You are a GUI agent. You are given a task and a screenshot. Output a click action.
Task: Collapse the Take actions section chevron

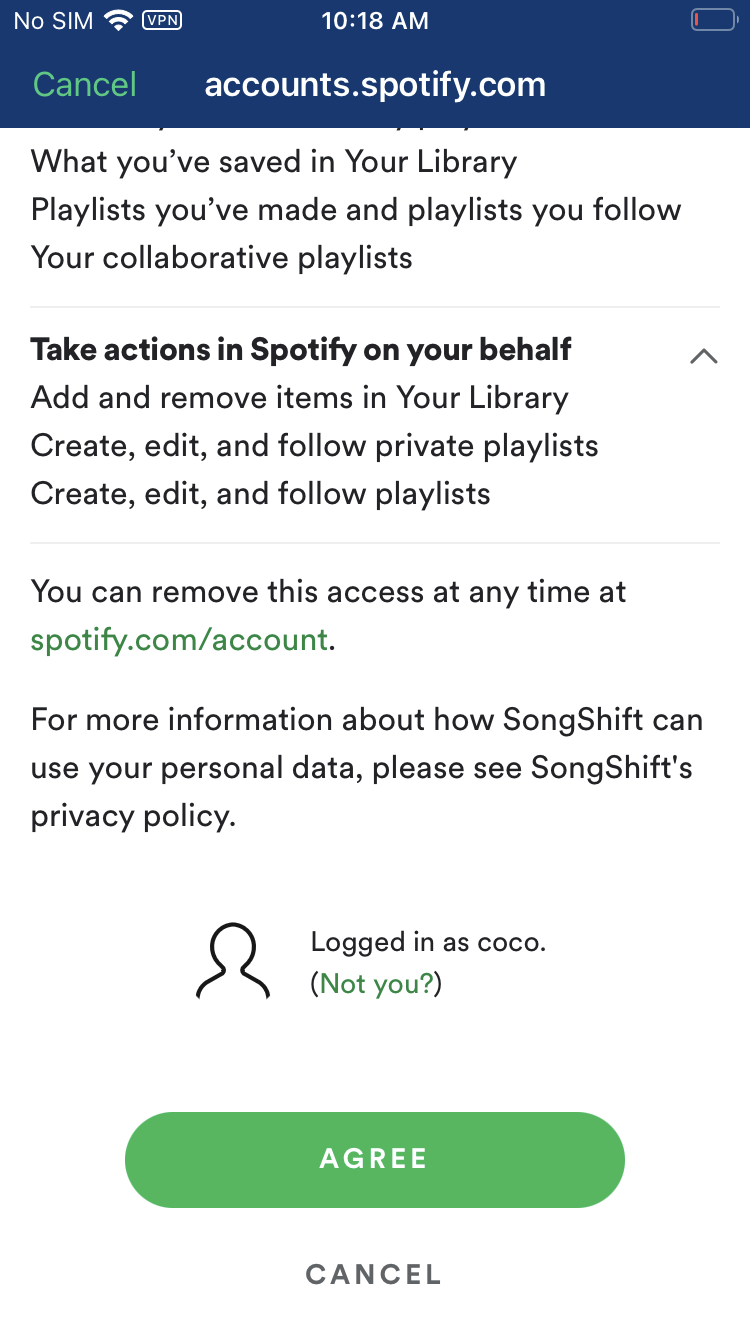coord(704,356)
